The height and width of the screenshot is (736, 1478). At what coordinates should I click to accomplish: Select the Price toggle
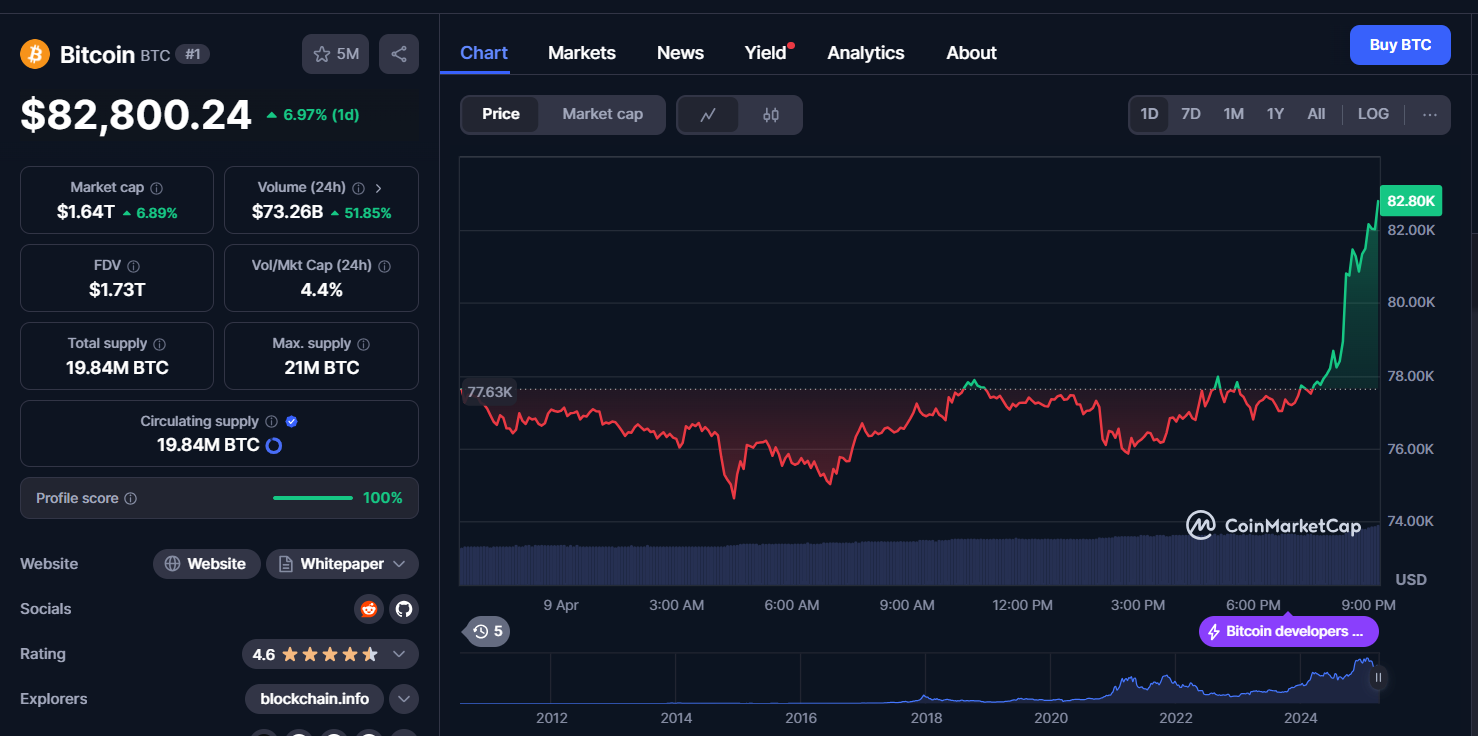[500, 114]
